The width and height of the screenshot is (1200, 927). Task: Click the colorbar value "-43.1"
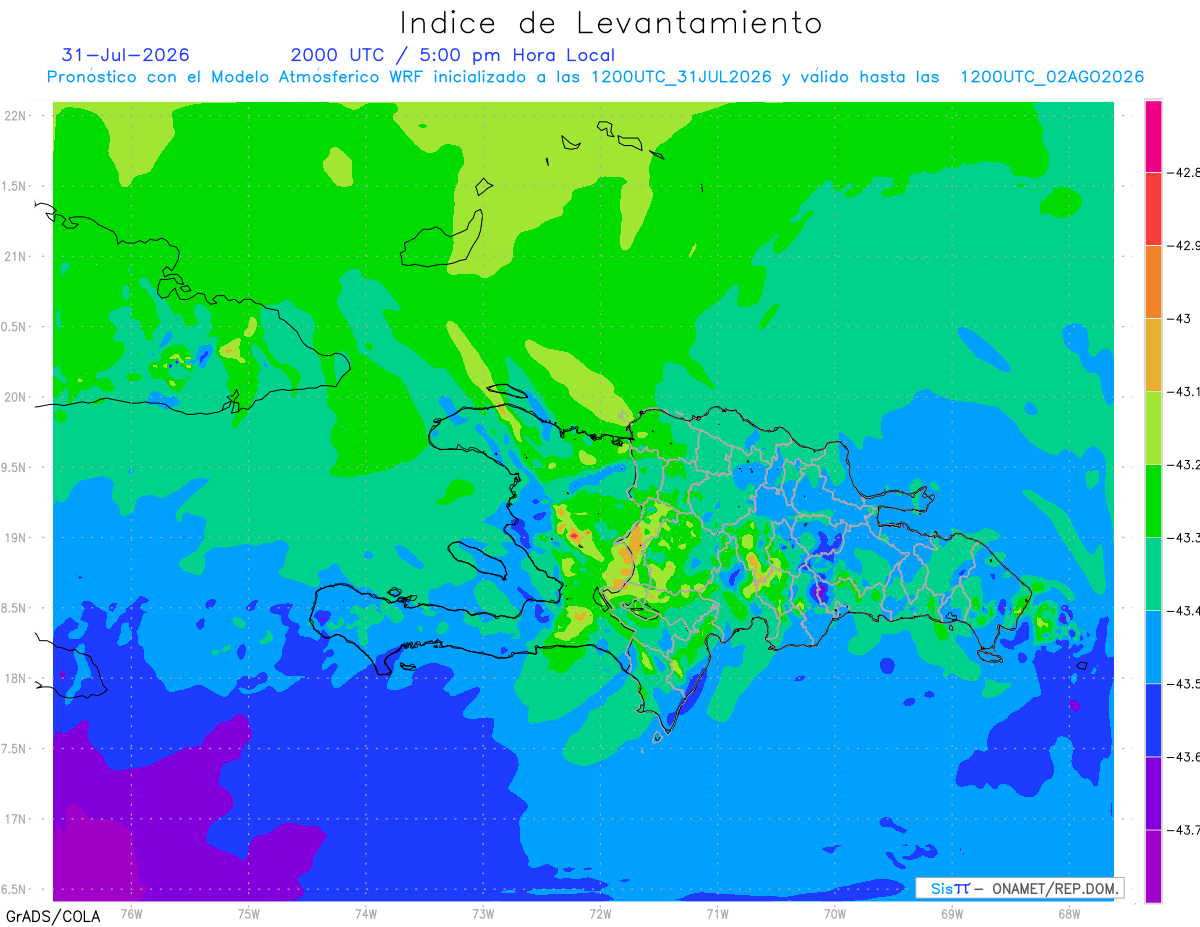(1183, 392)
